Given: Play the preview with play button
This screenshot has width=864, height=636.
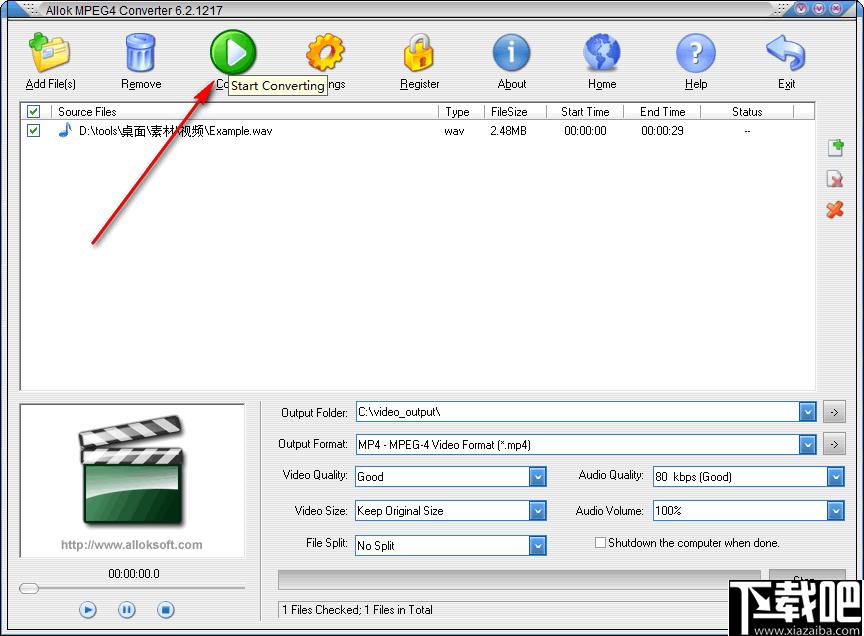Looking at the screenshot, I should [88, 610].
